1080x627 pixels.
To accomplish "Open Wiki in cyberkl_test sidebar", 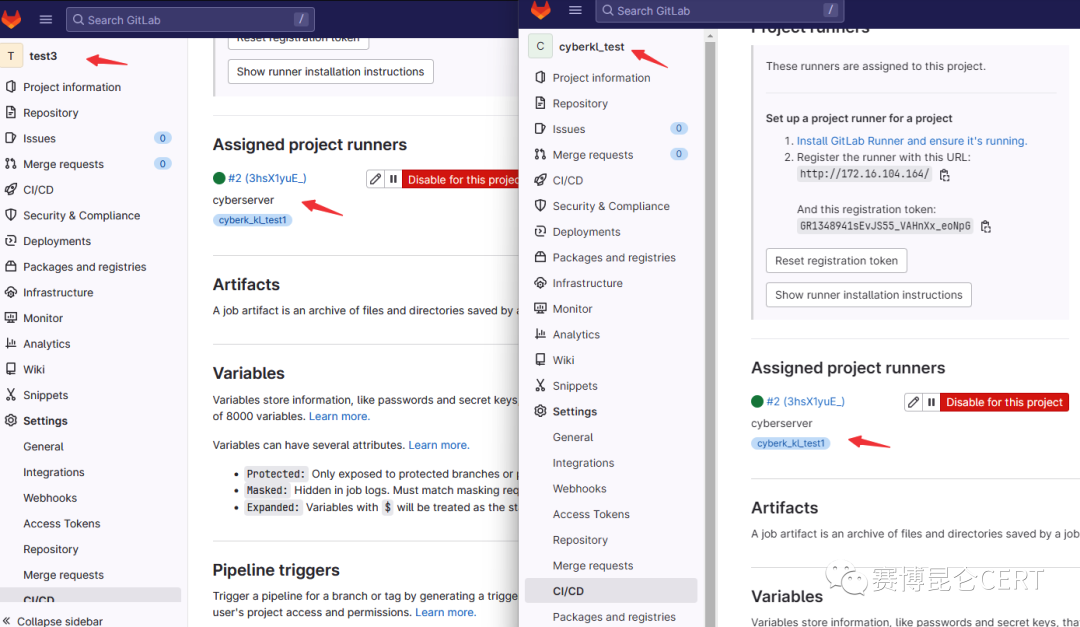I will click(x=563, y=360).
